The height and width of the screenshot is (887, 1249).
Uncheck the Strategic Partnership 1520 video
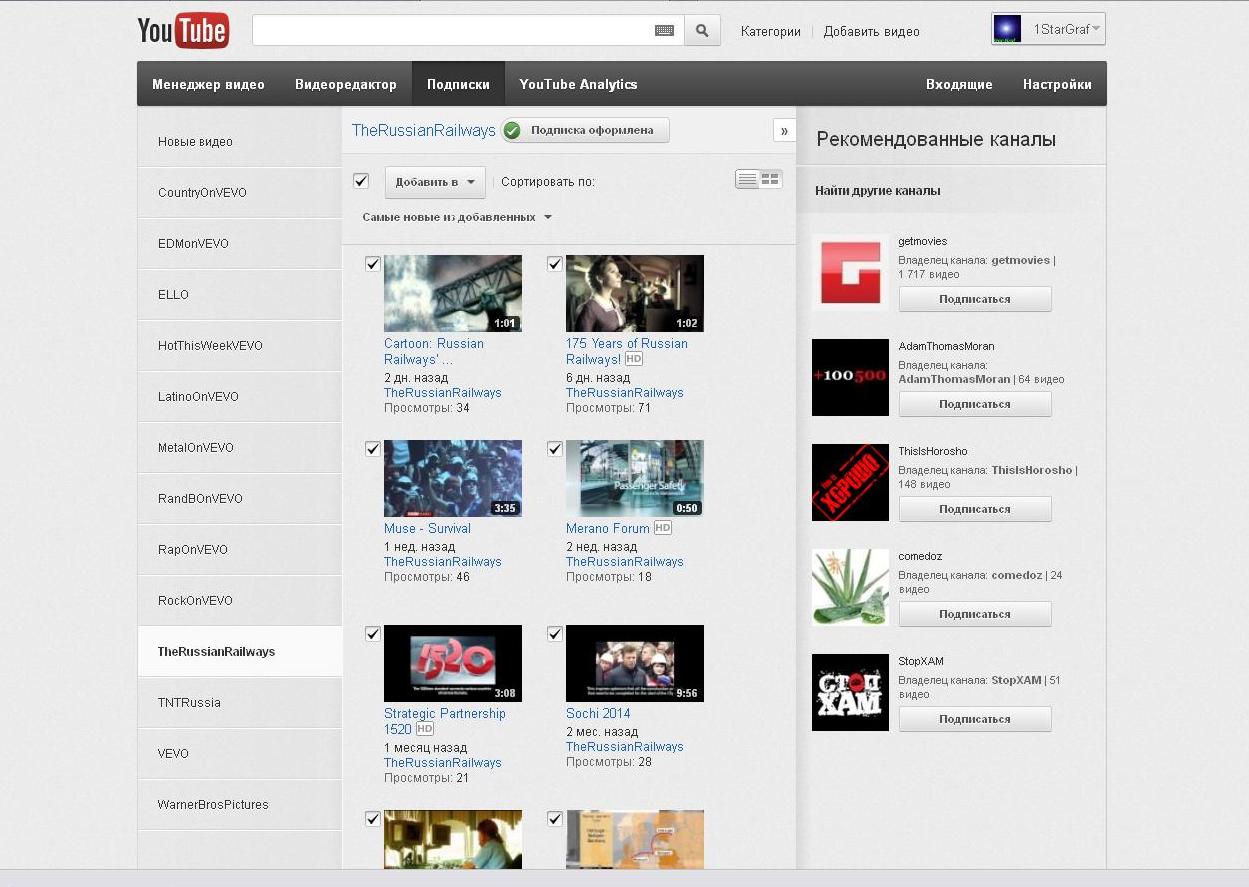373,634
